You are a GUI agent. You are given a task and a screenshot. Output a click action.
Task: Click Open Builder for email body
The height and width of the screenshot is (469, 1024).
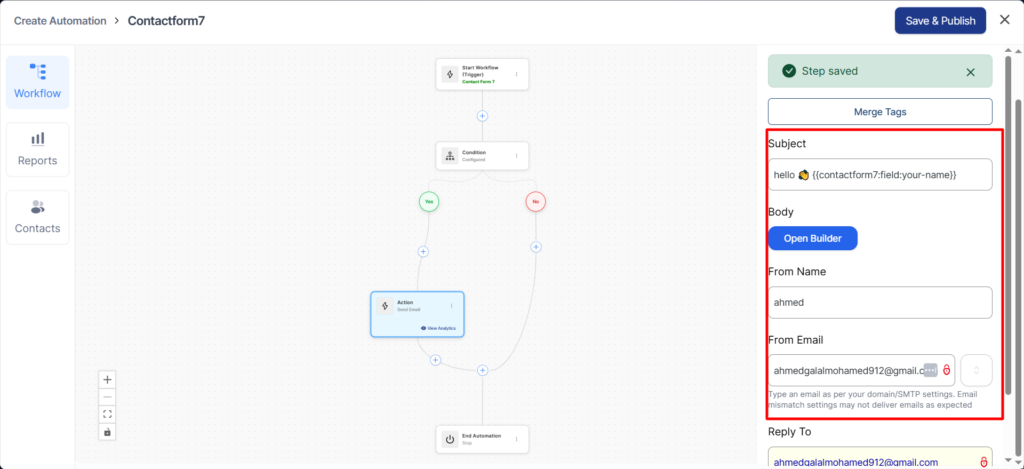812,238
